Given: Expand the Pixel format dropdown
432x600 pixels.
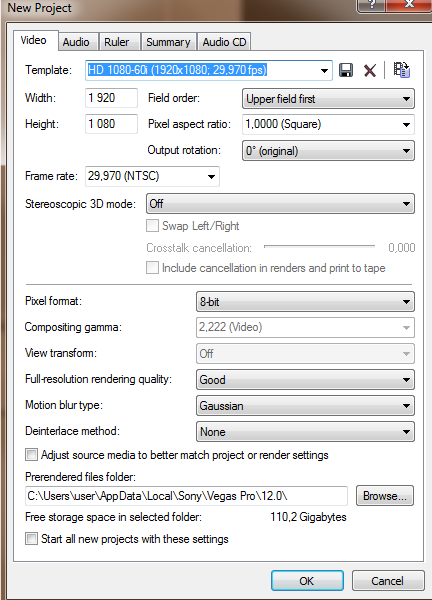Looking at the screenshot, I should (x=305, y=302).
